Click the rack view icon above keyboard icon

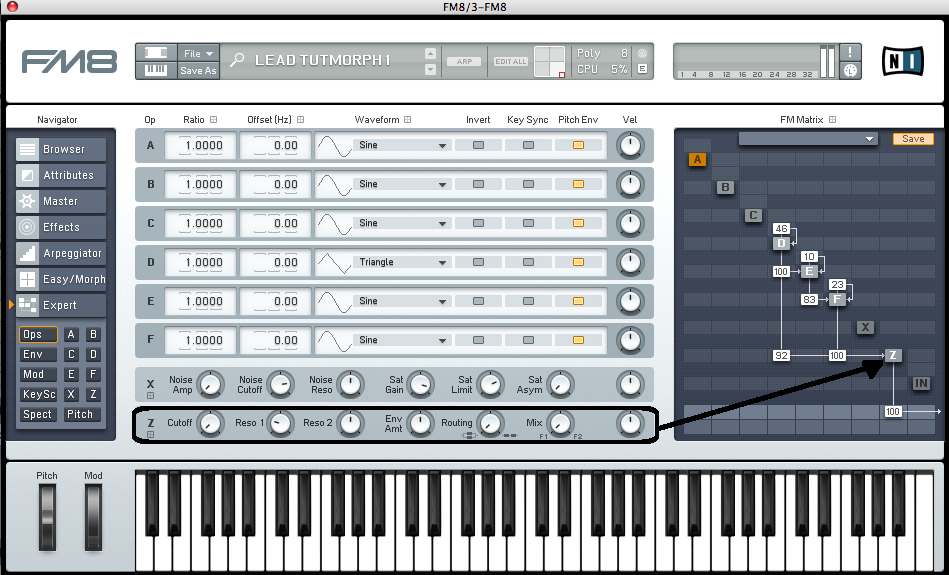(x=156, y=53)
